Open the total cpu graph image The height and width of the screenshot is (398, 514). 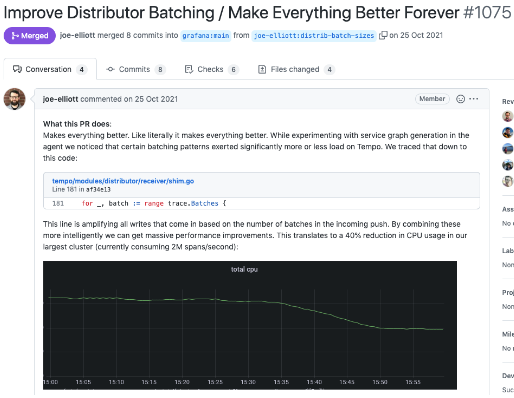tap(250, 325)
